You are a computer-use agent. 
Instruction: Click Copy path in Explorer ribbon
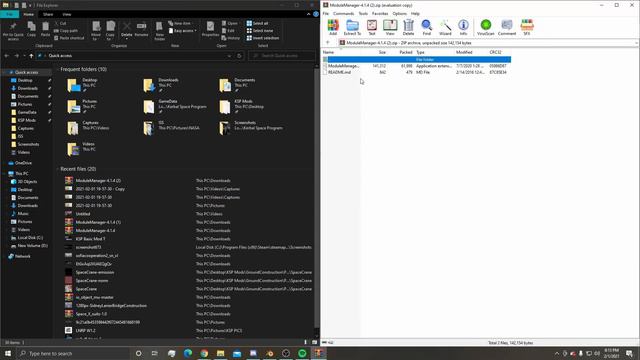[x=66, y=31]
